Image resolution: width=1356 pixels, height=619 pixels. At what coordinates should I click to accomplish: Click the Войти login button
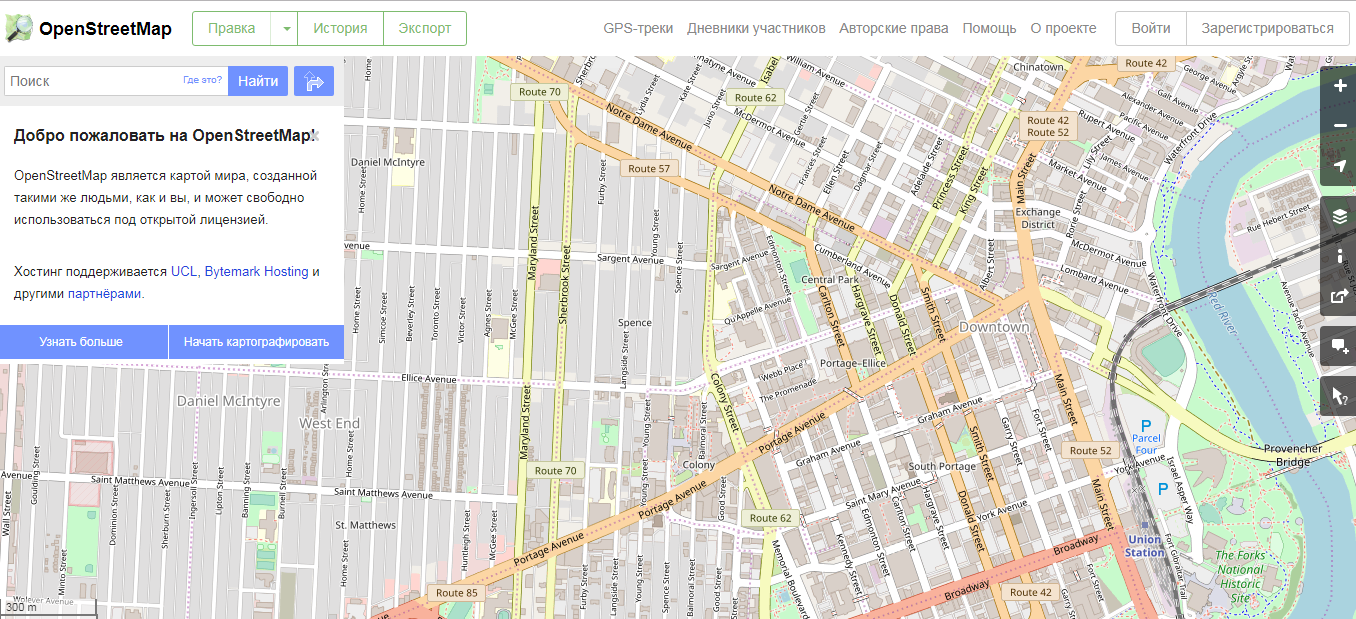pyautogui.click(x=1151, y=29)
